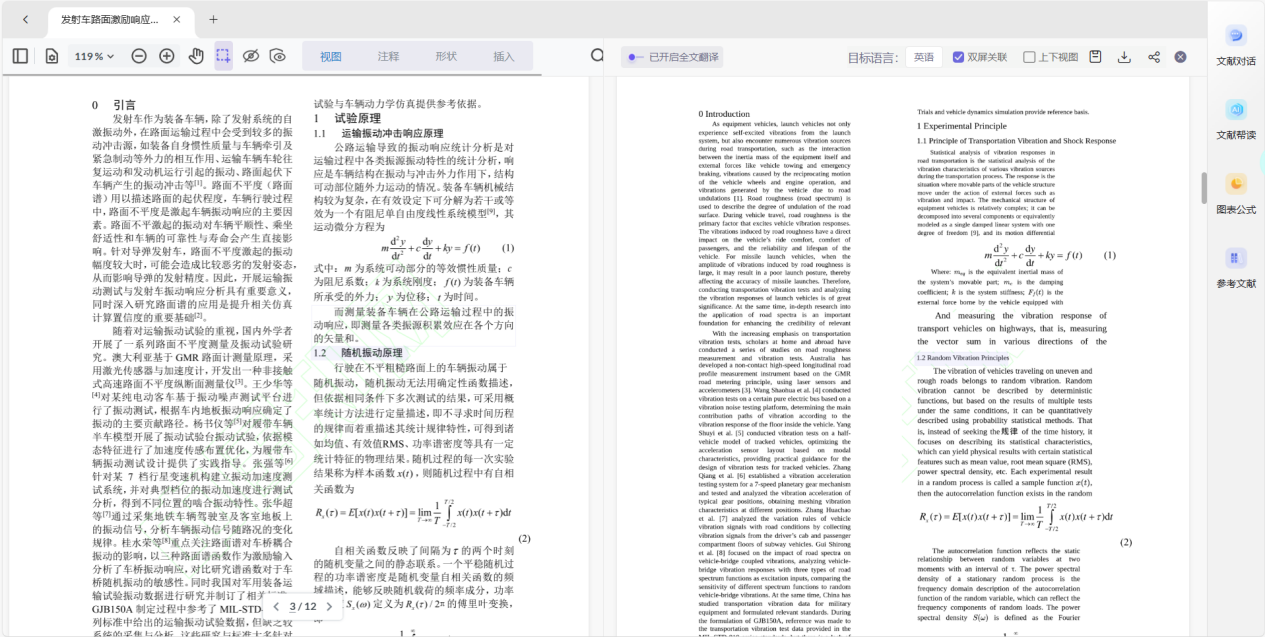Zoom out with the minus button
This screenshot has height=637, width=1265.
point(139,56)
